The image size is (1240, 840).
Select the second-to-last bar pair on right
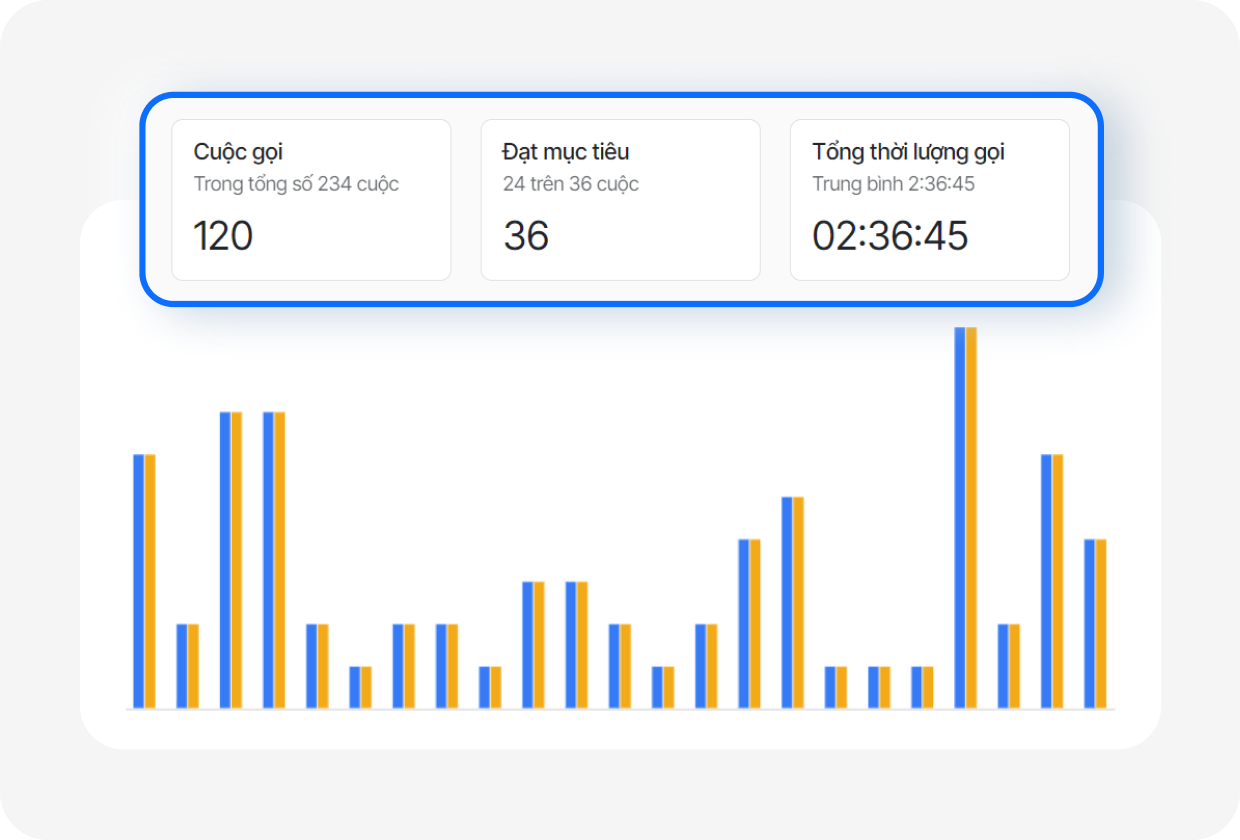(1052, 581)
